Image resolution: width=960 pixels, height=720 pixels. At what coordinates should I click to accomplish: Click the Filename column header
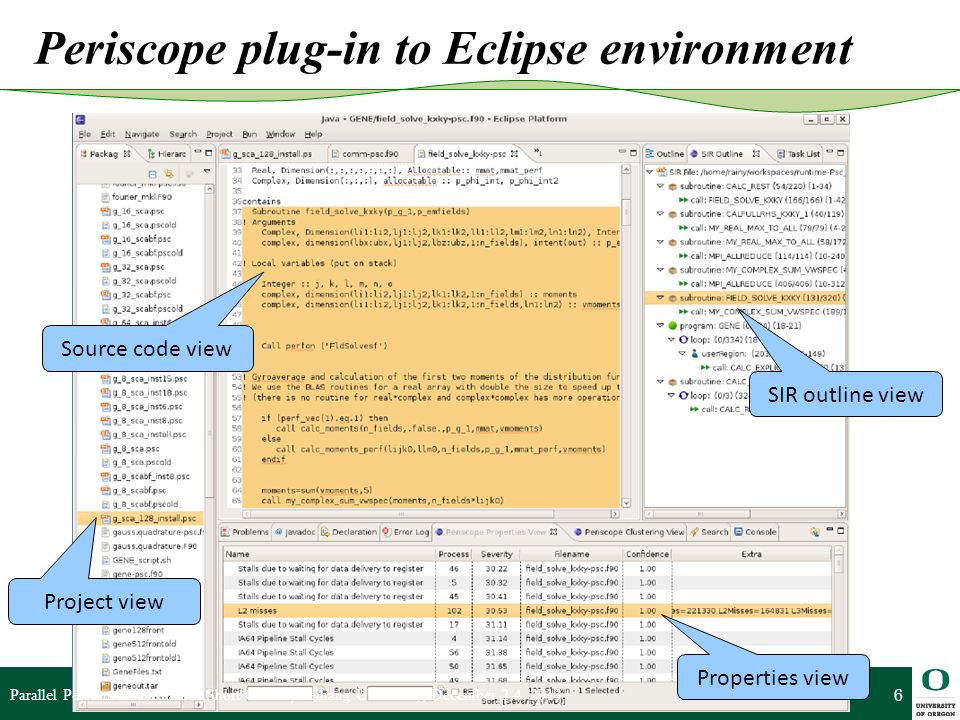click(x=572, y=554)
